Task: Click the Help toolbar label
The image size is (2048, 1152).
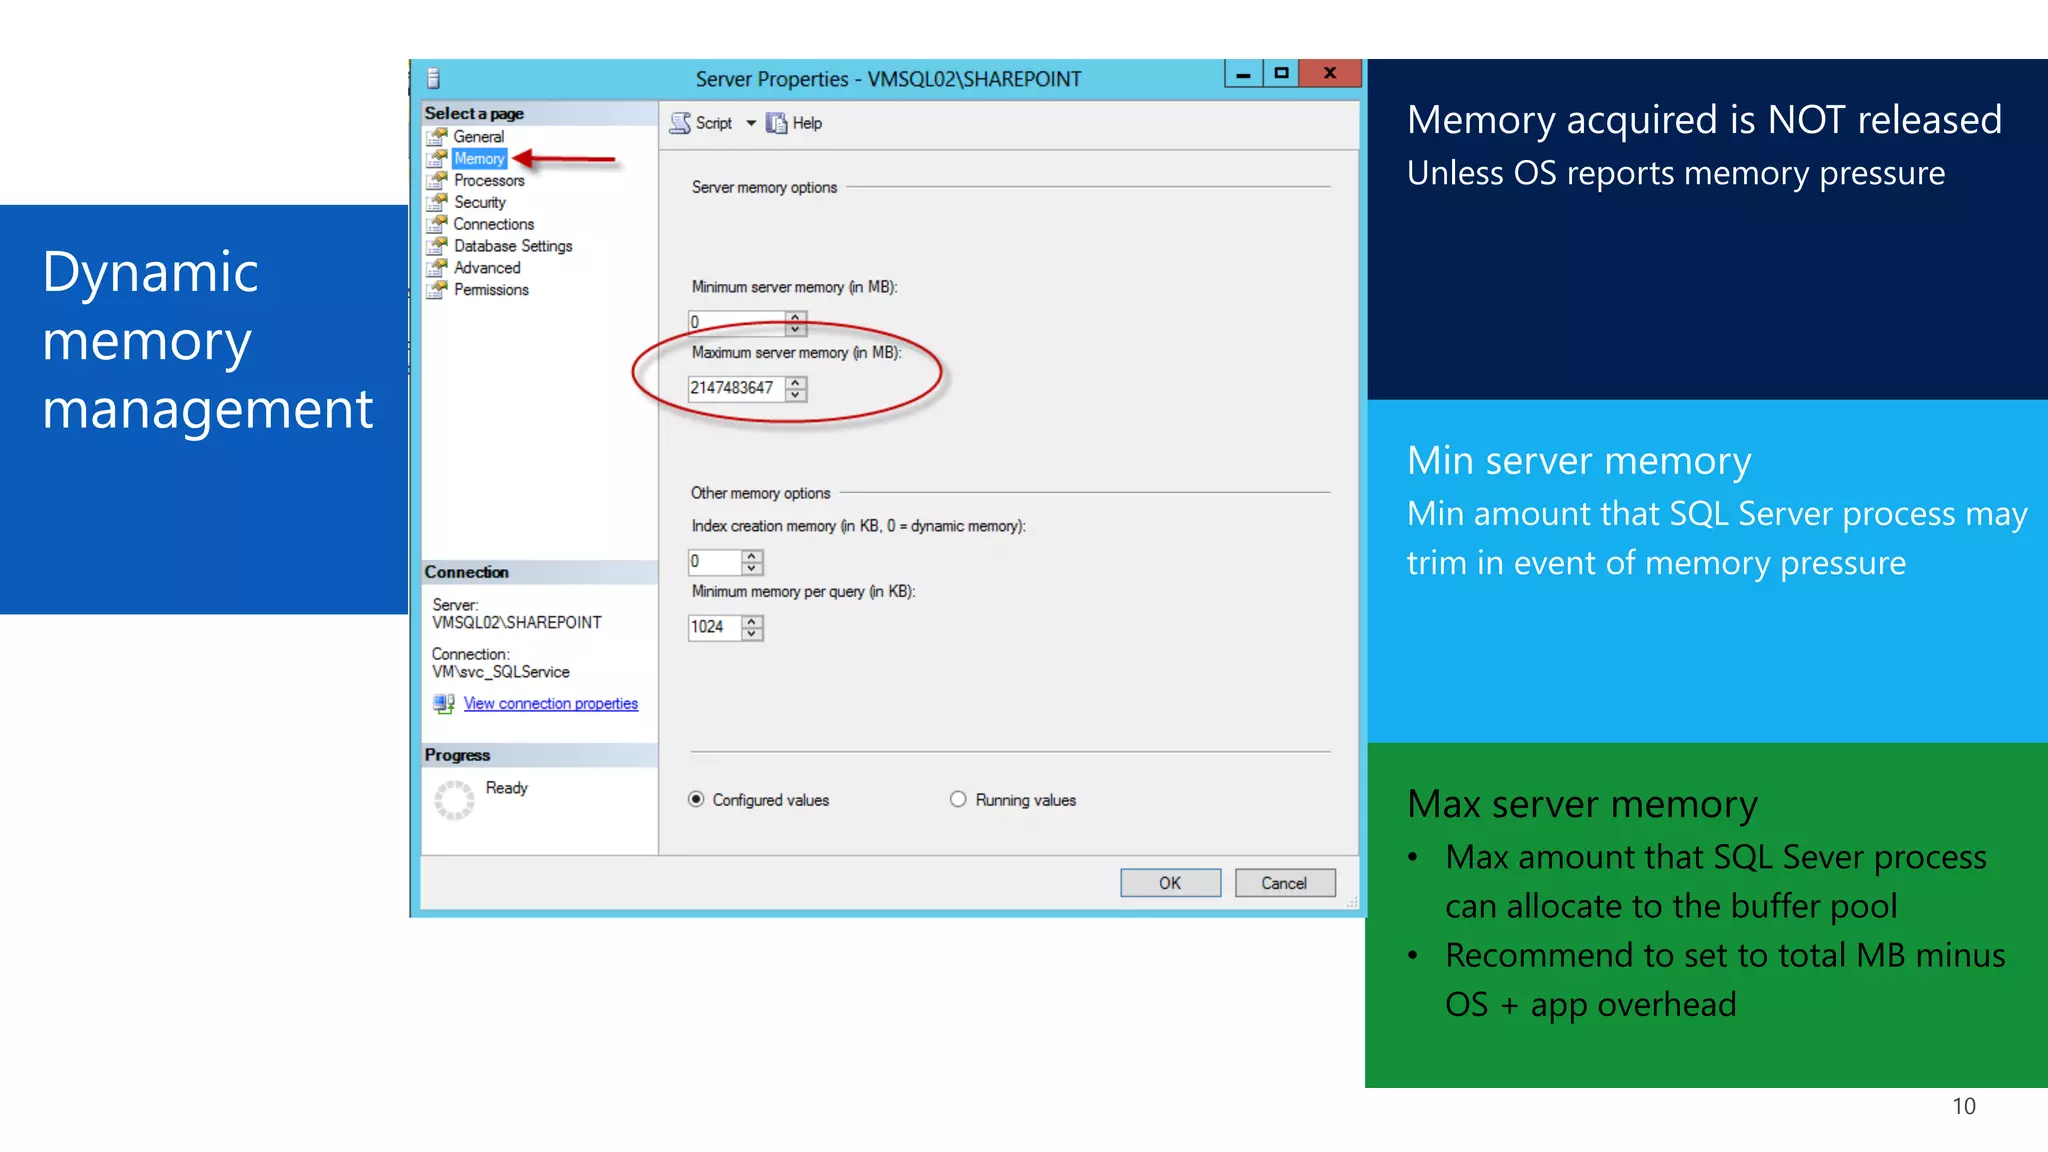Action: [807, 123]
